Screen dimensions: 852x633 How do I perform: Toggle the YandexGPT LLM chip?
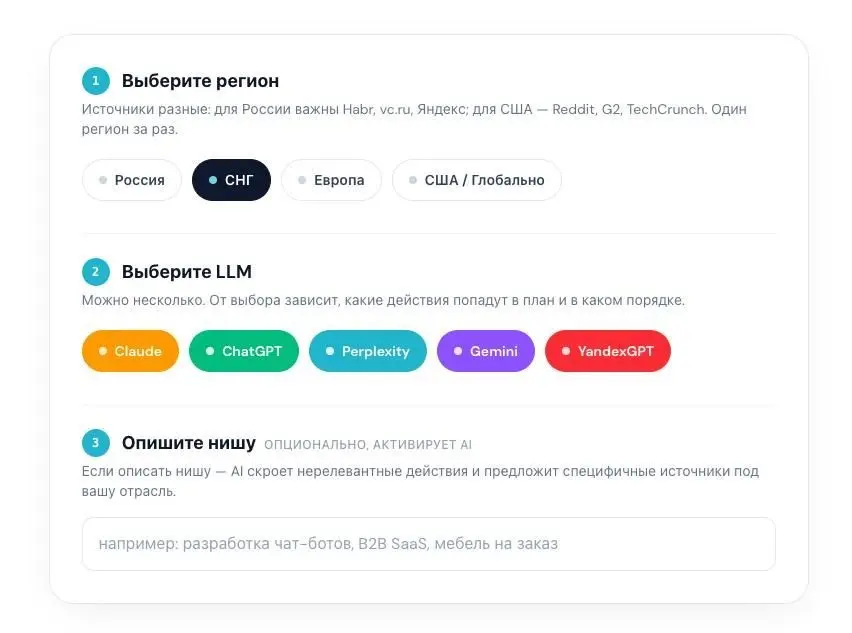608,351
